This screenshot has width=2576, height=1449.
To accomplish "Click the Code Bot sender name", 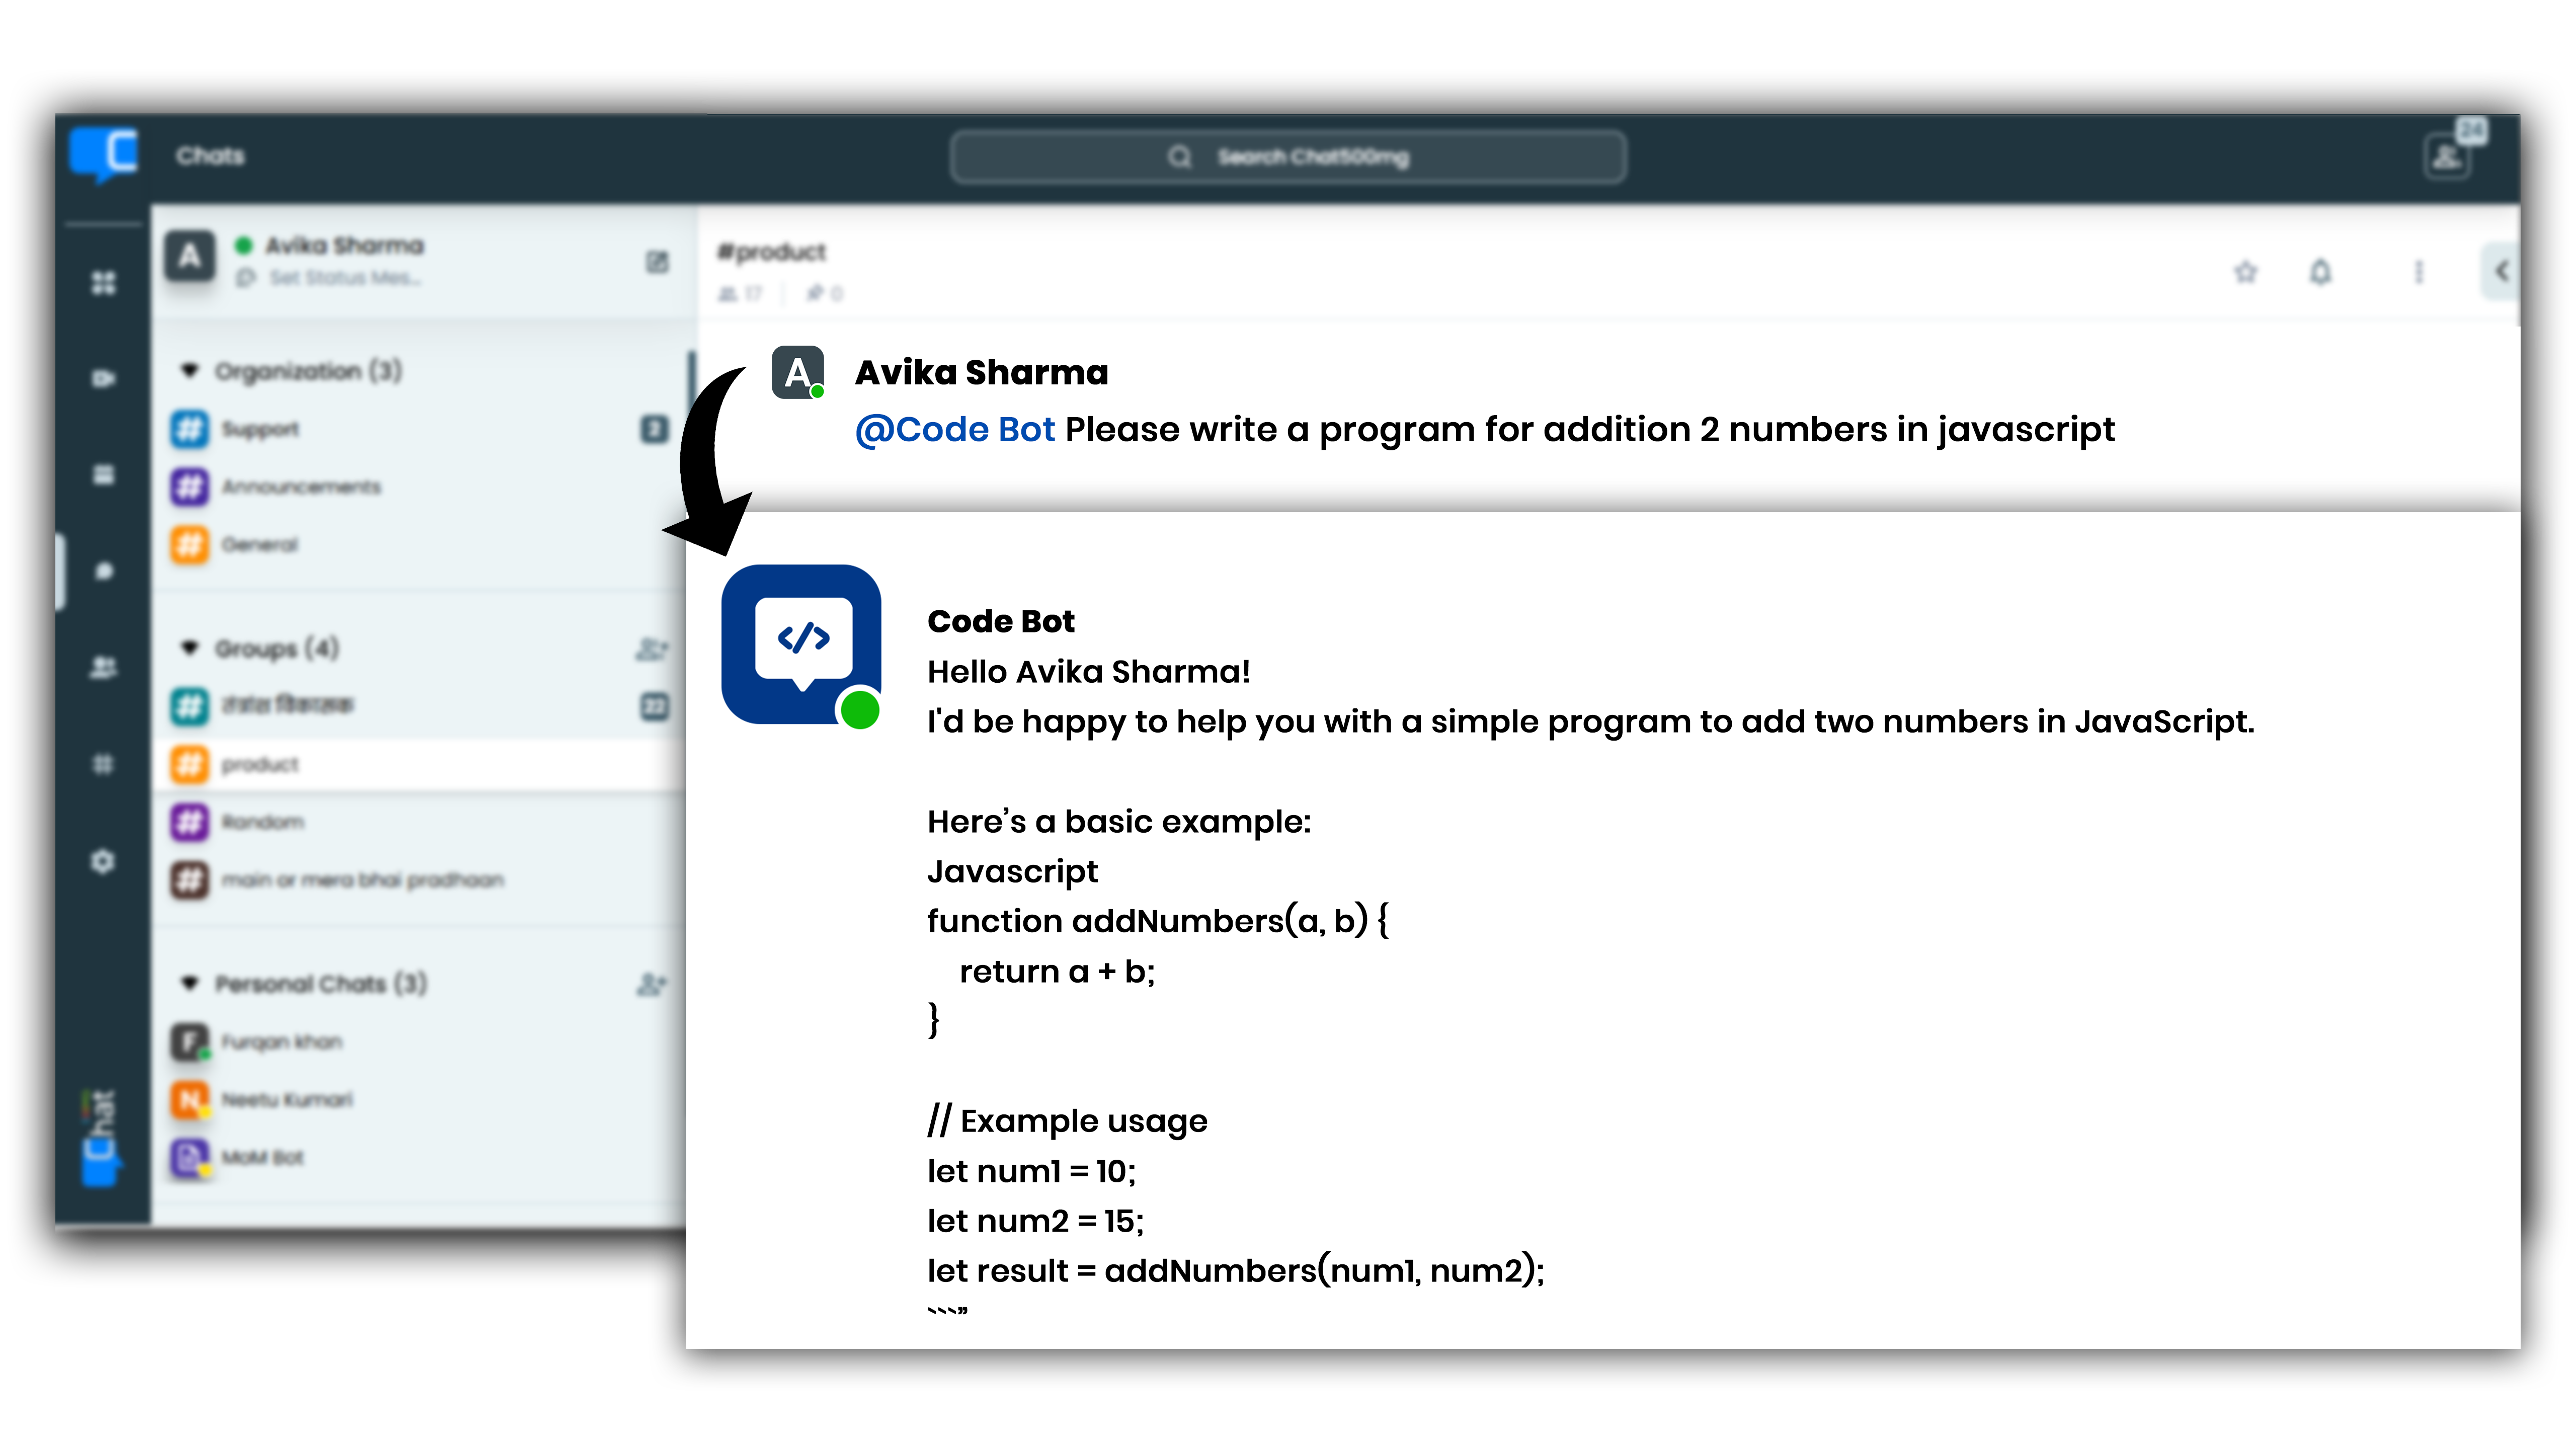I will click(1001, 621).
